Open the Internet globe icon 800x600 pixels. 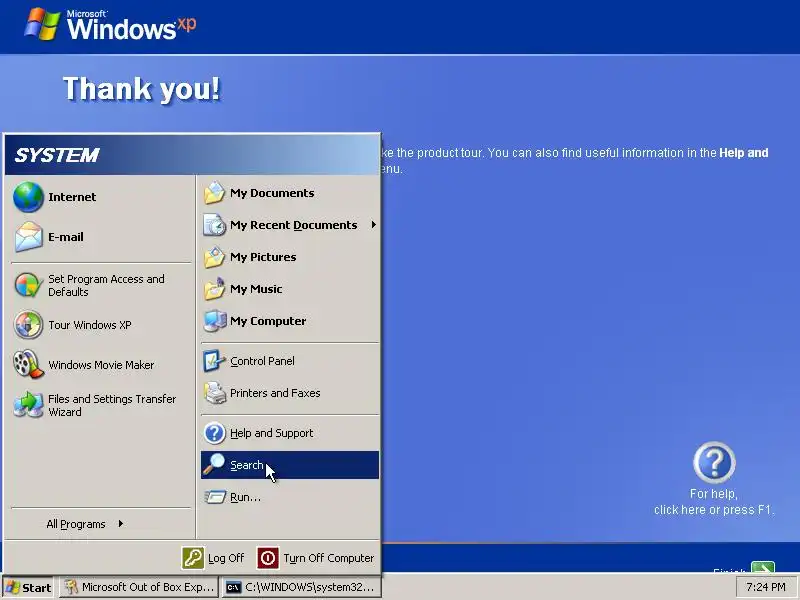pos(28,197)
